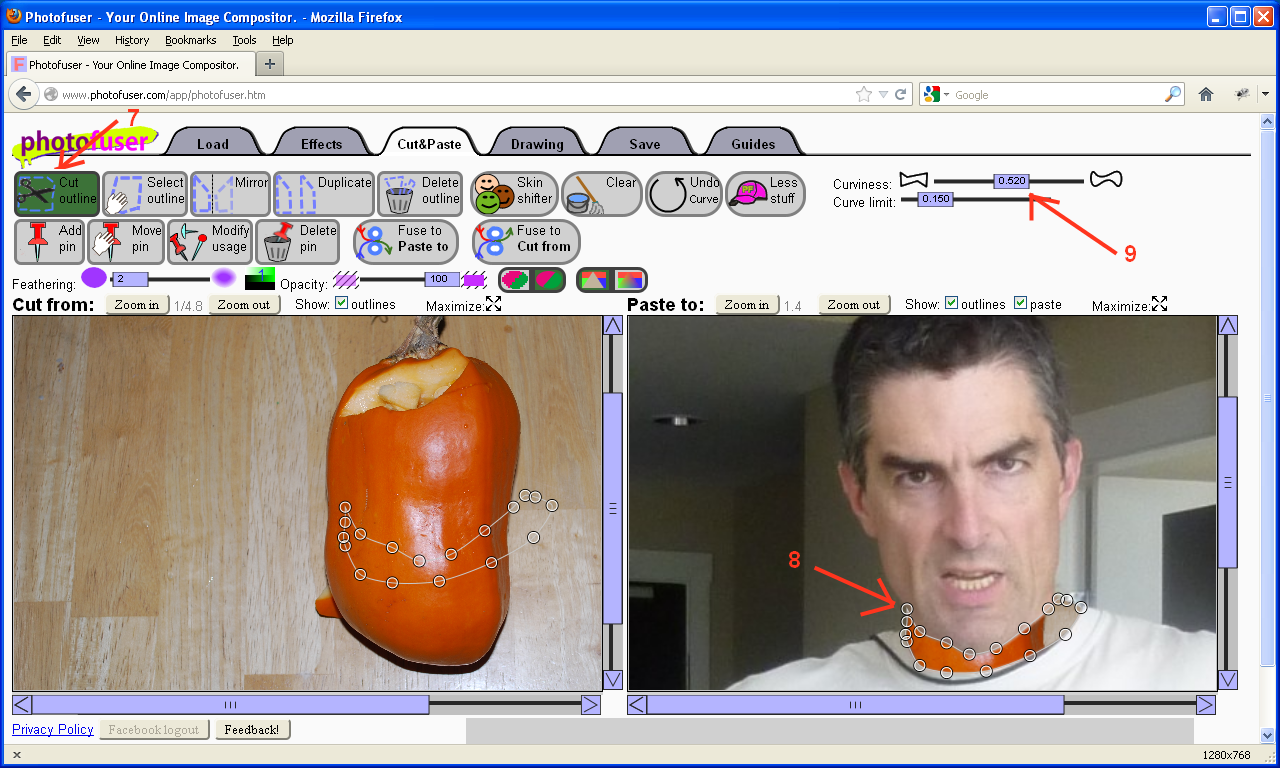
Task: Toggle Cut from outlines checkbox
Action: coord(342,303)
